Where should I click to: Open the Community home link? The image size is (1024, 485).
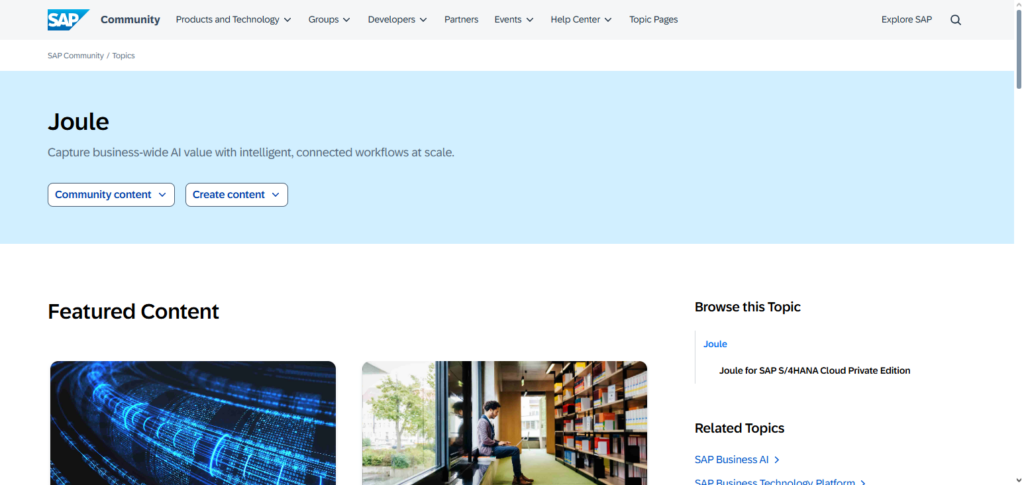(130, 20)
